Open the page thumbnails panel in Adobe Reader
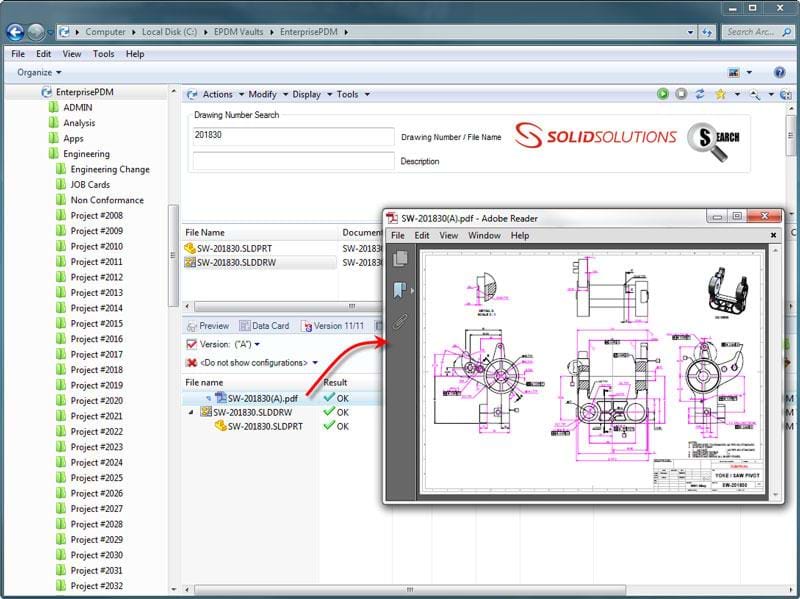 tap(401, 259)
